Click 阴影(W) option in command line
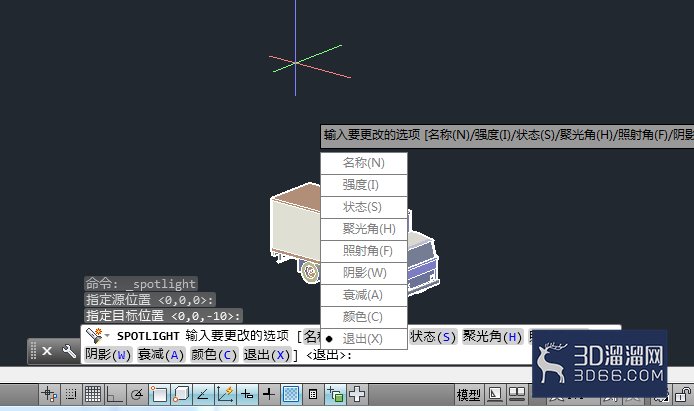 point(108,355)
